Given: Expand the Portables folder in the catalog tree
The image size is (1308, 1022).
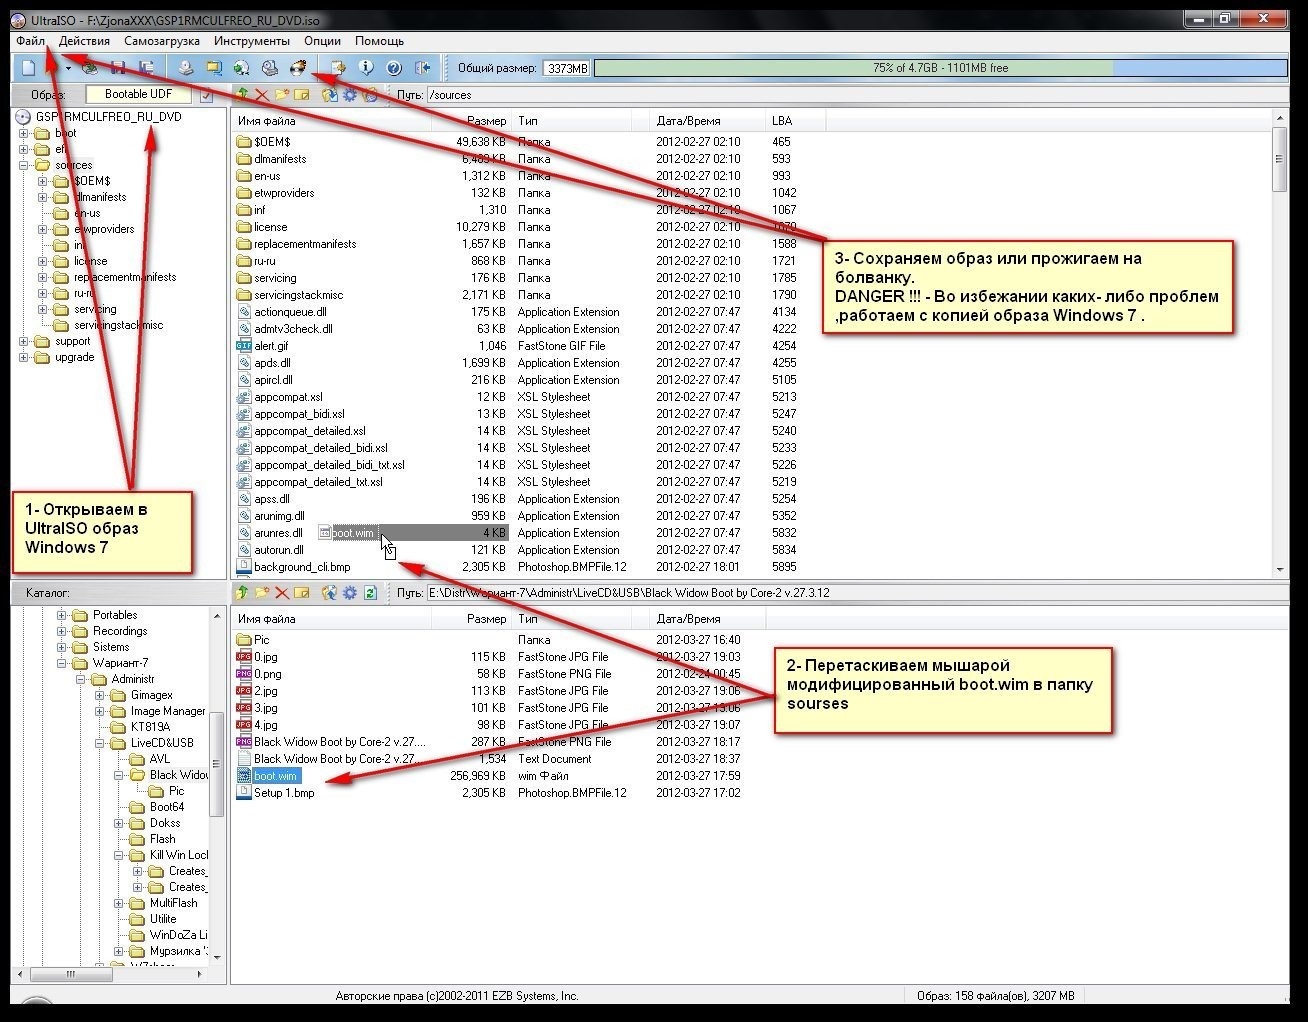Looking at the screenshot, I should click(x=62, y=615).
